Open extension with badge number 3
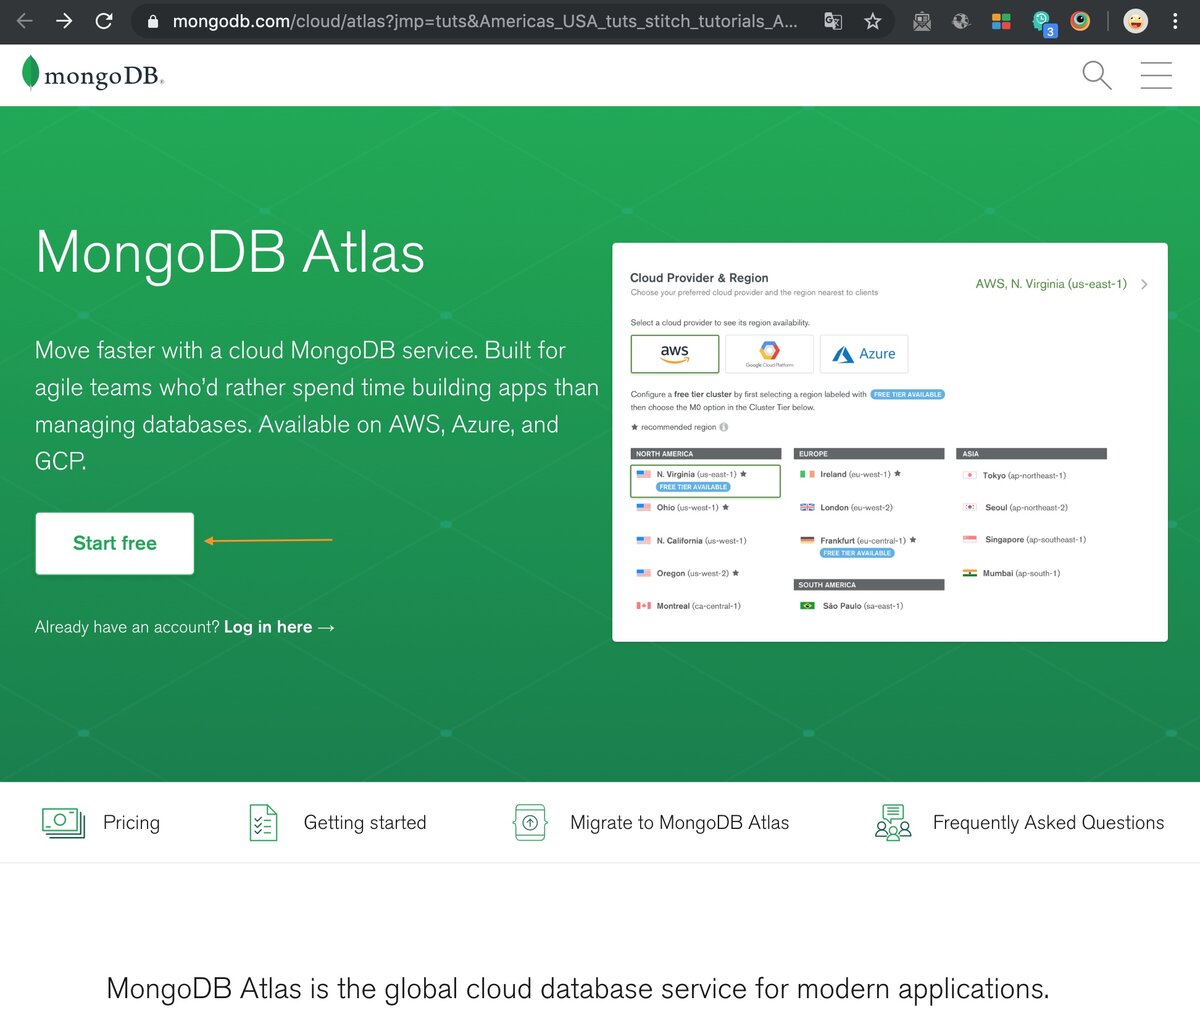Screen dimensions: 1200x1013 click(x=1042, y=22)
